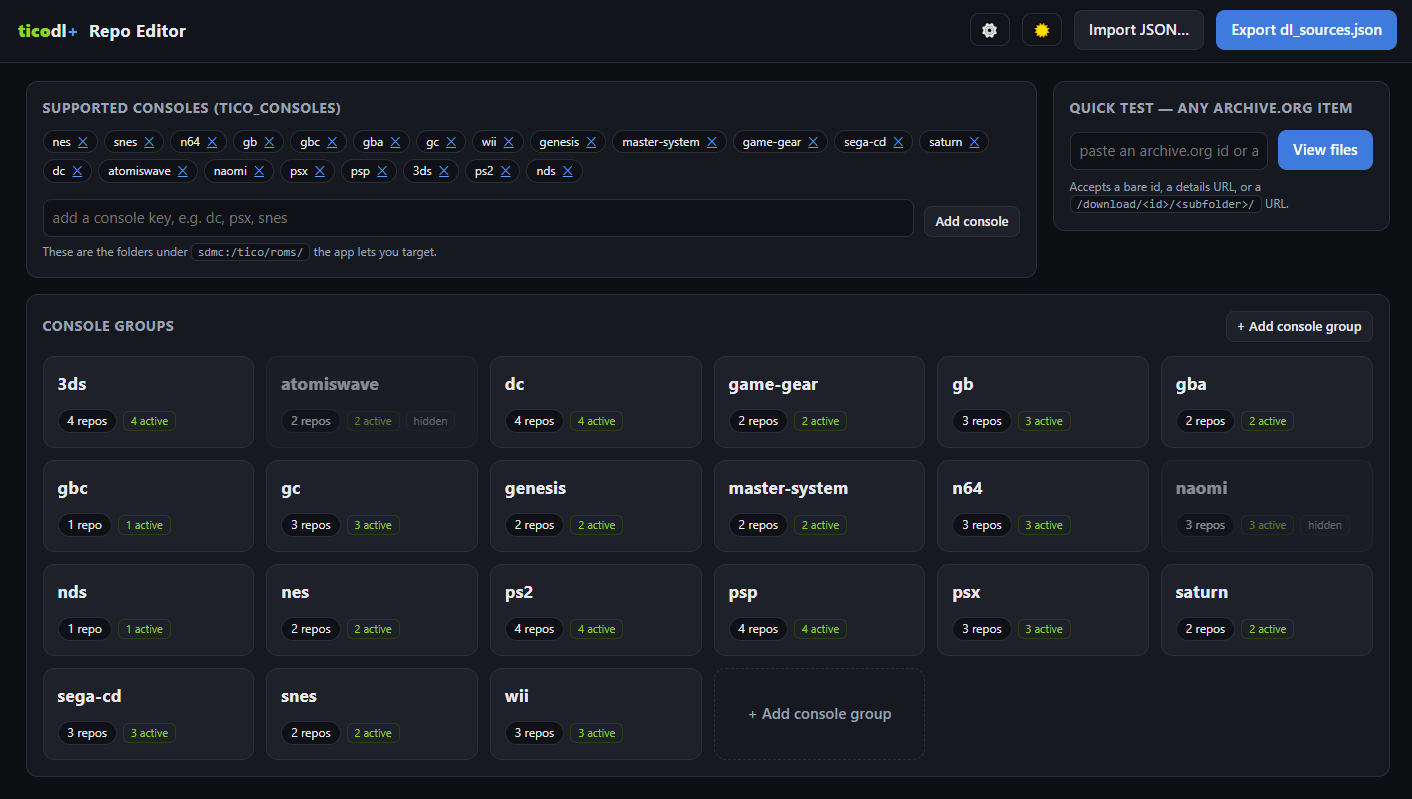Remove the dc console tag
This screenshot has width=1412, height=799.
(x=77, y=171)
